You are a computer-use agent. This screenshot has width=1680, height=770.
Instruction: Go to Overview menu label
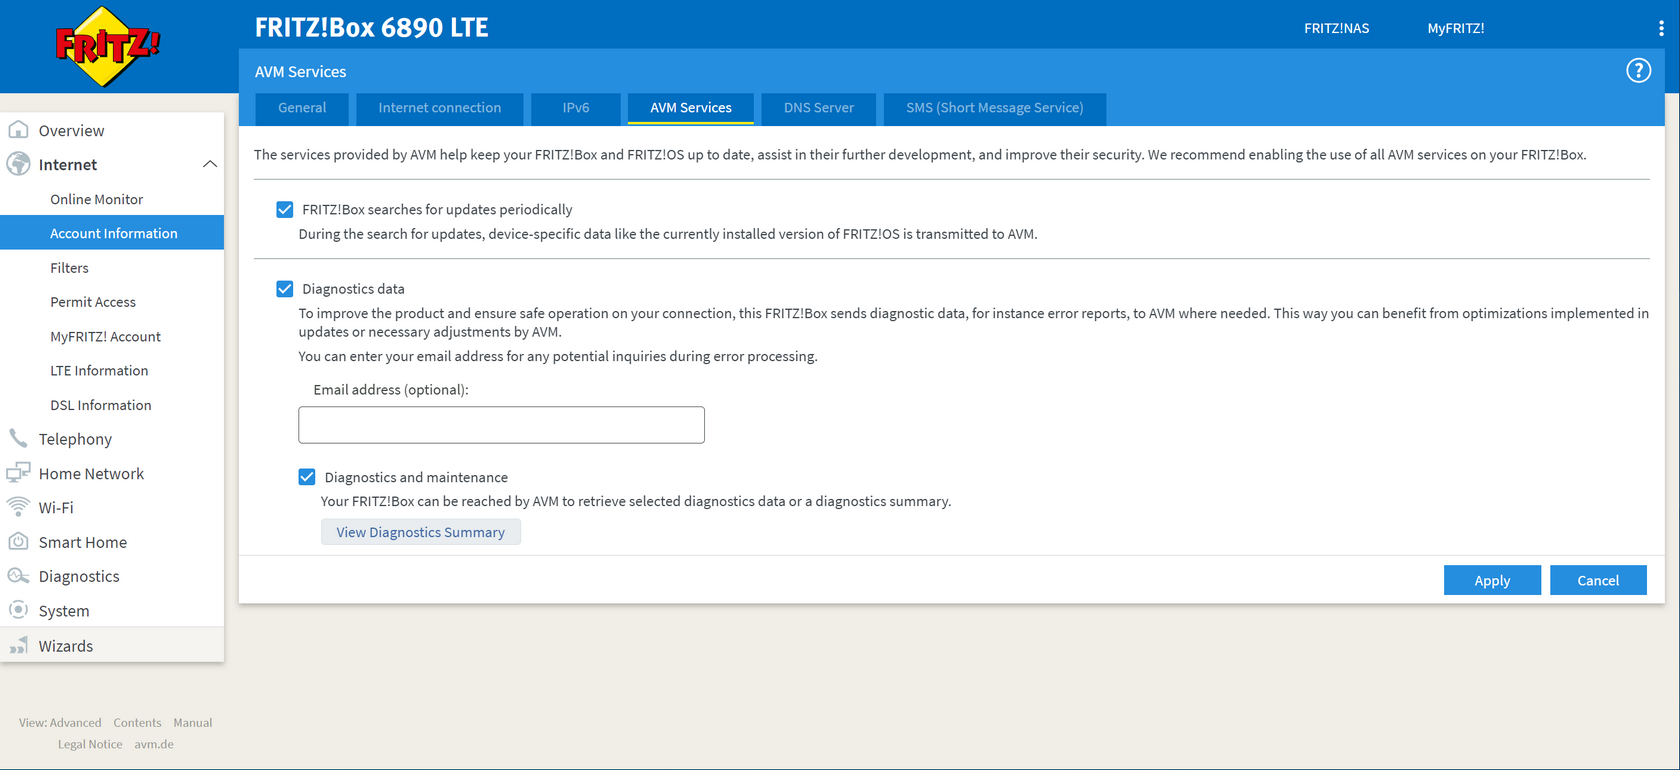[71, 131]
